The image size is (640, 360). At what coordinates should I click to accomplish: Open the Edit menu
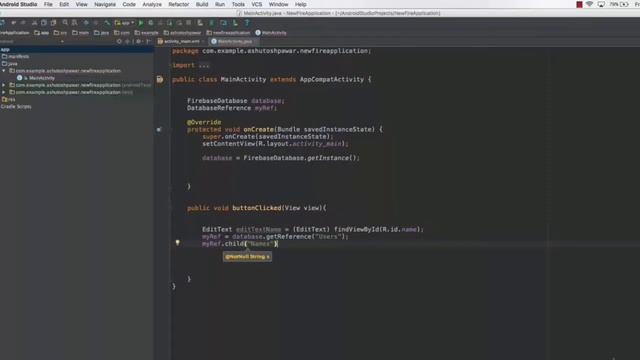64,4
